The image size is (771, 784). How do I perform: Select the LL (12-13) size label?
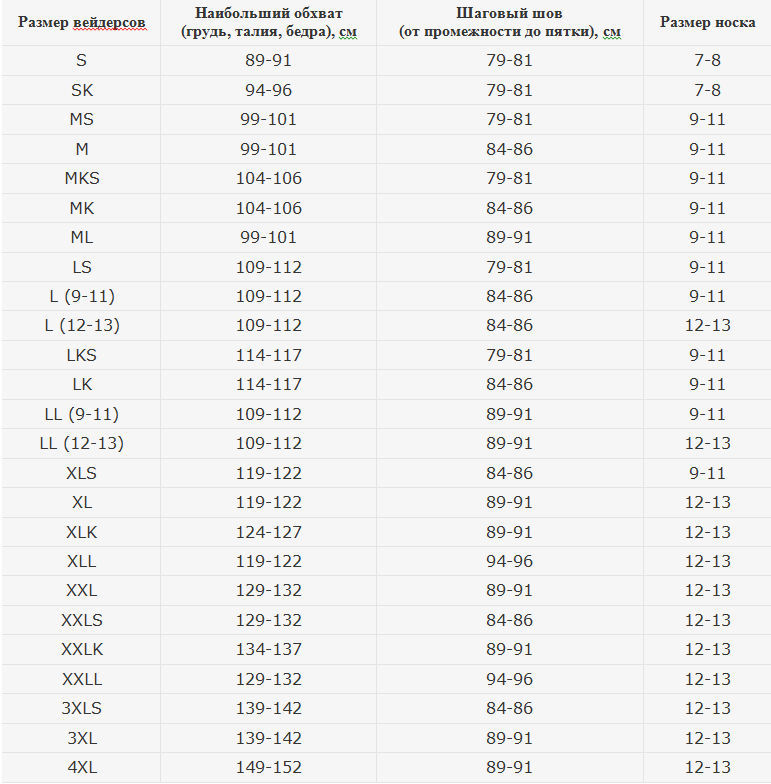82,444
